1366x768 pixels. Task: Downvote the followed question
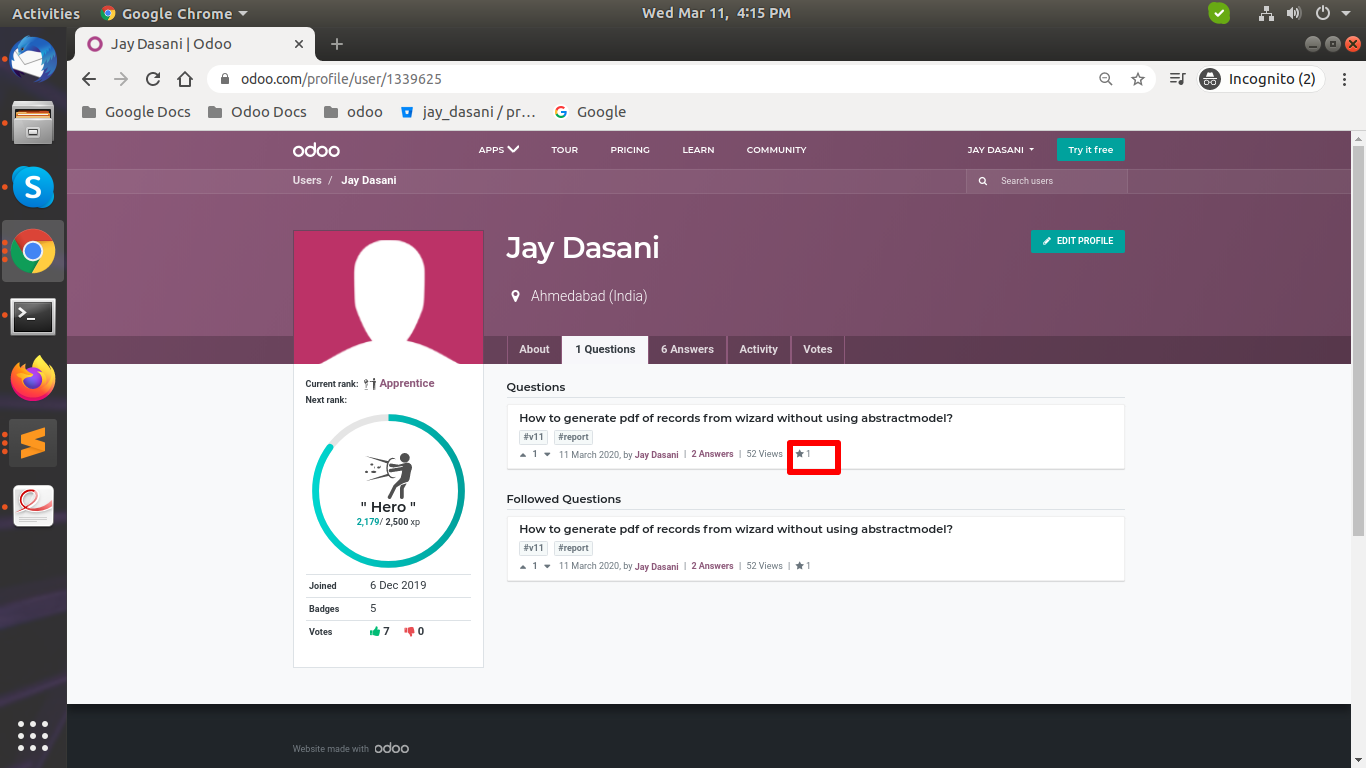[545, 565]
